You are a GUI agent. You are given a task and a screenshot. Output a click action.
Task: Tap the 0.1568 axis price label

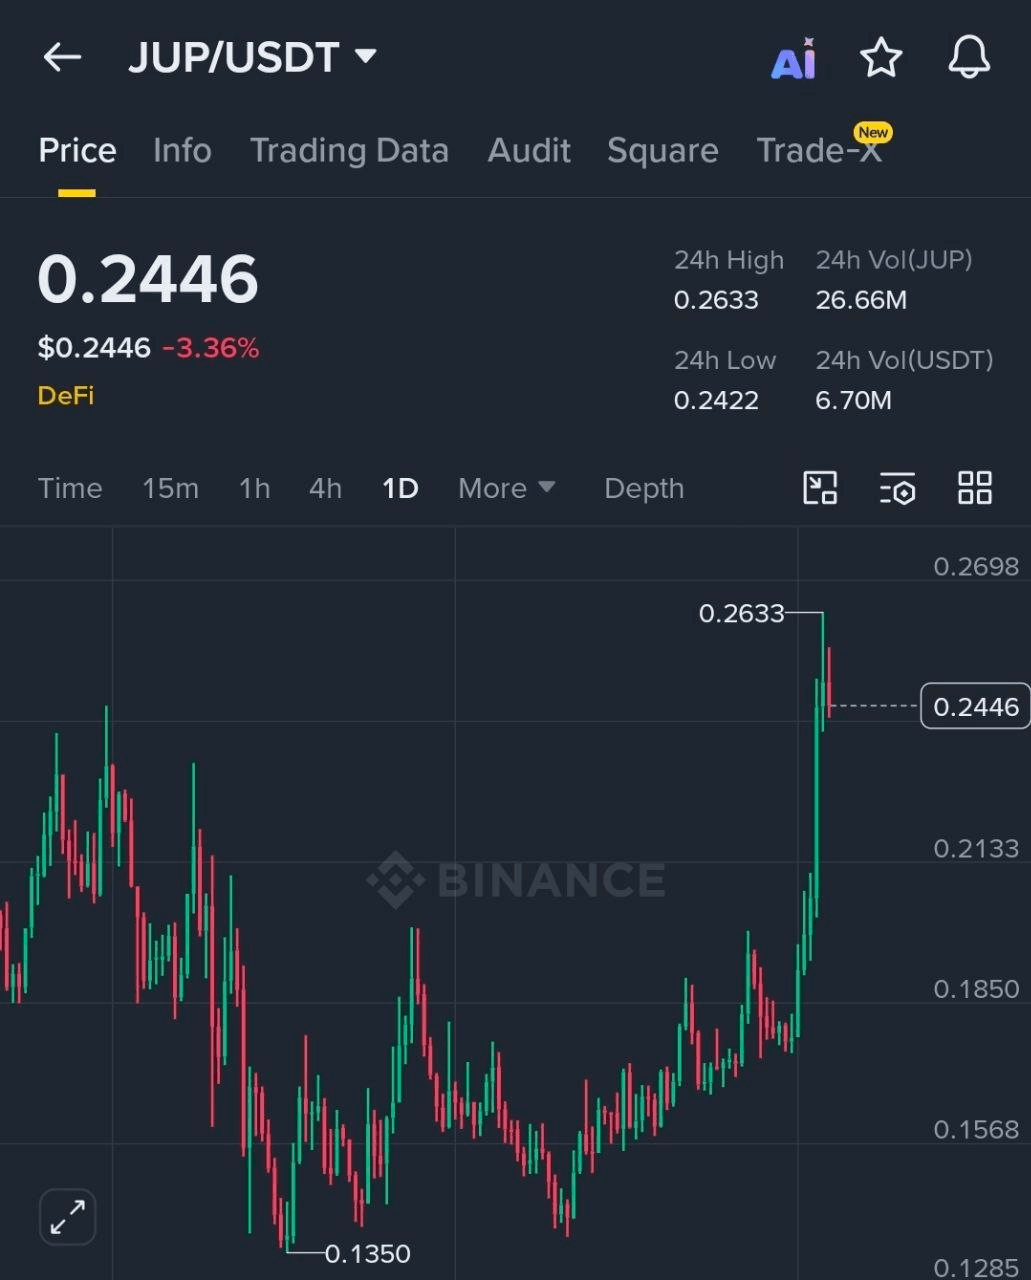pyautogui.click(x=975, y=1130)
